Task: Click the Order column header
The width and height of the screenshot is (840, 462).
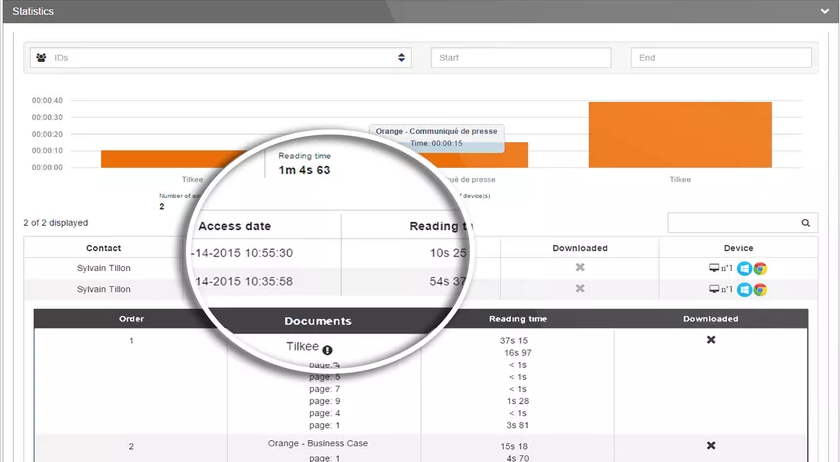Action: (131, 319)
